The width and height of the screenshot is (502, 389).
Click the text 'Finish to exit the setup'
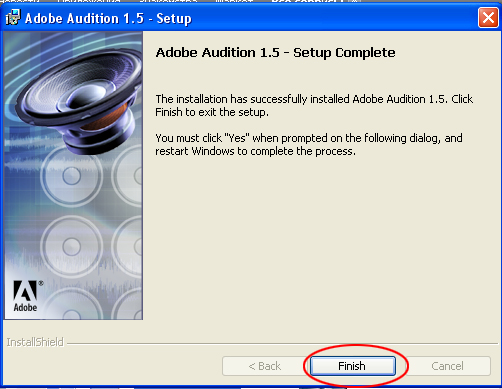211,112
